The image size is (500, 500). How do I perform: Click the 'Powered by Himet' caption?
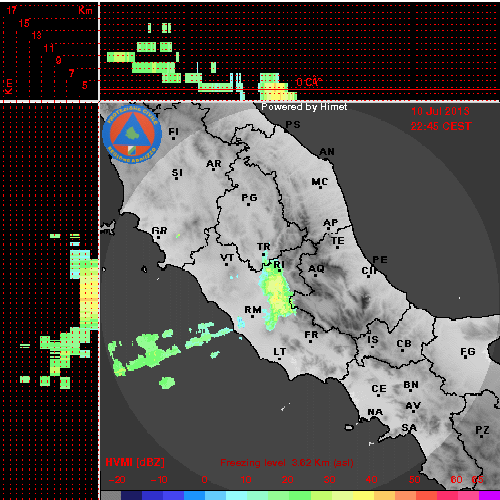(x=304, y=107)
